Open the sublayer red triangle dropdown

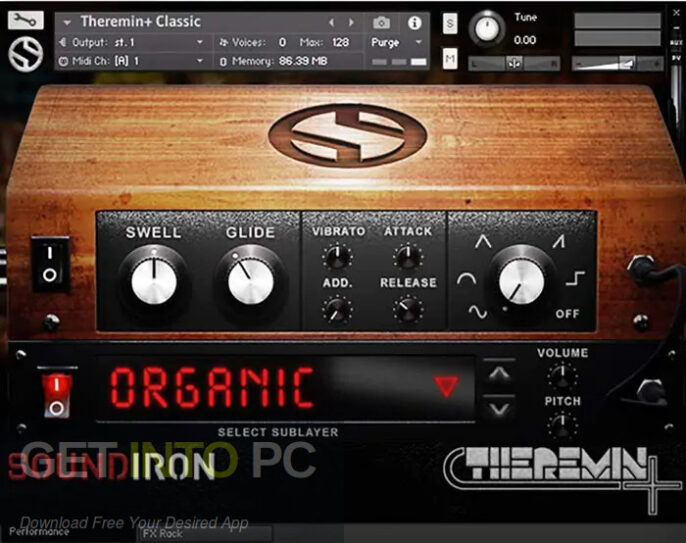446,386
